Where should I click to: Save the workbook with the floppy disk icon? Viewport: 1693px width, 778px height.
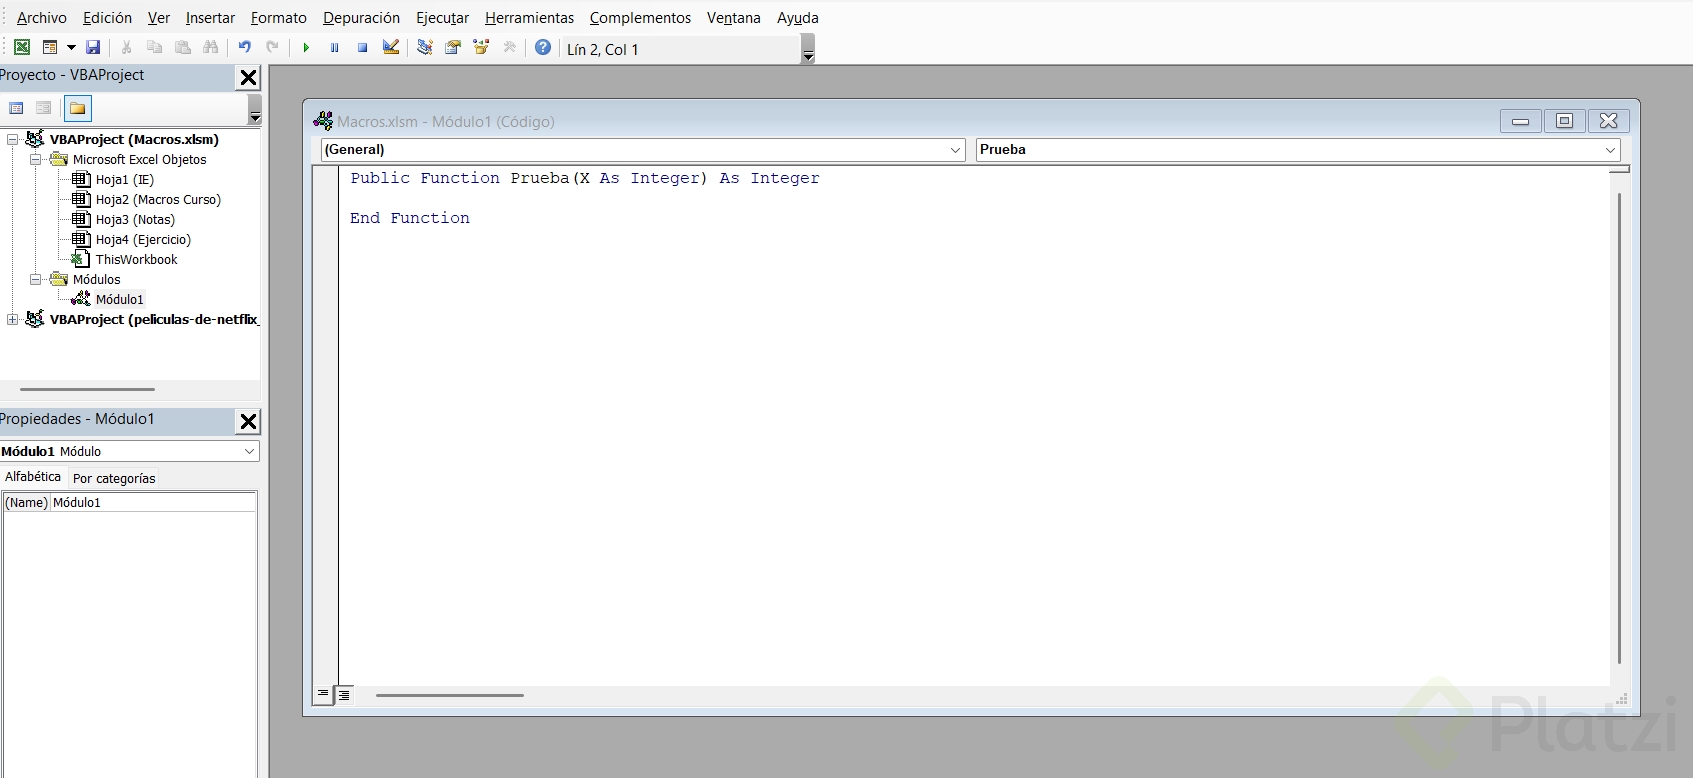point(93,47)
